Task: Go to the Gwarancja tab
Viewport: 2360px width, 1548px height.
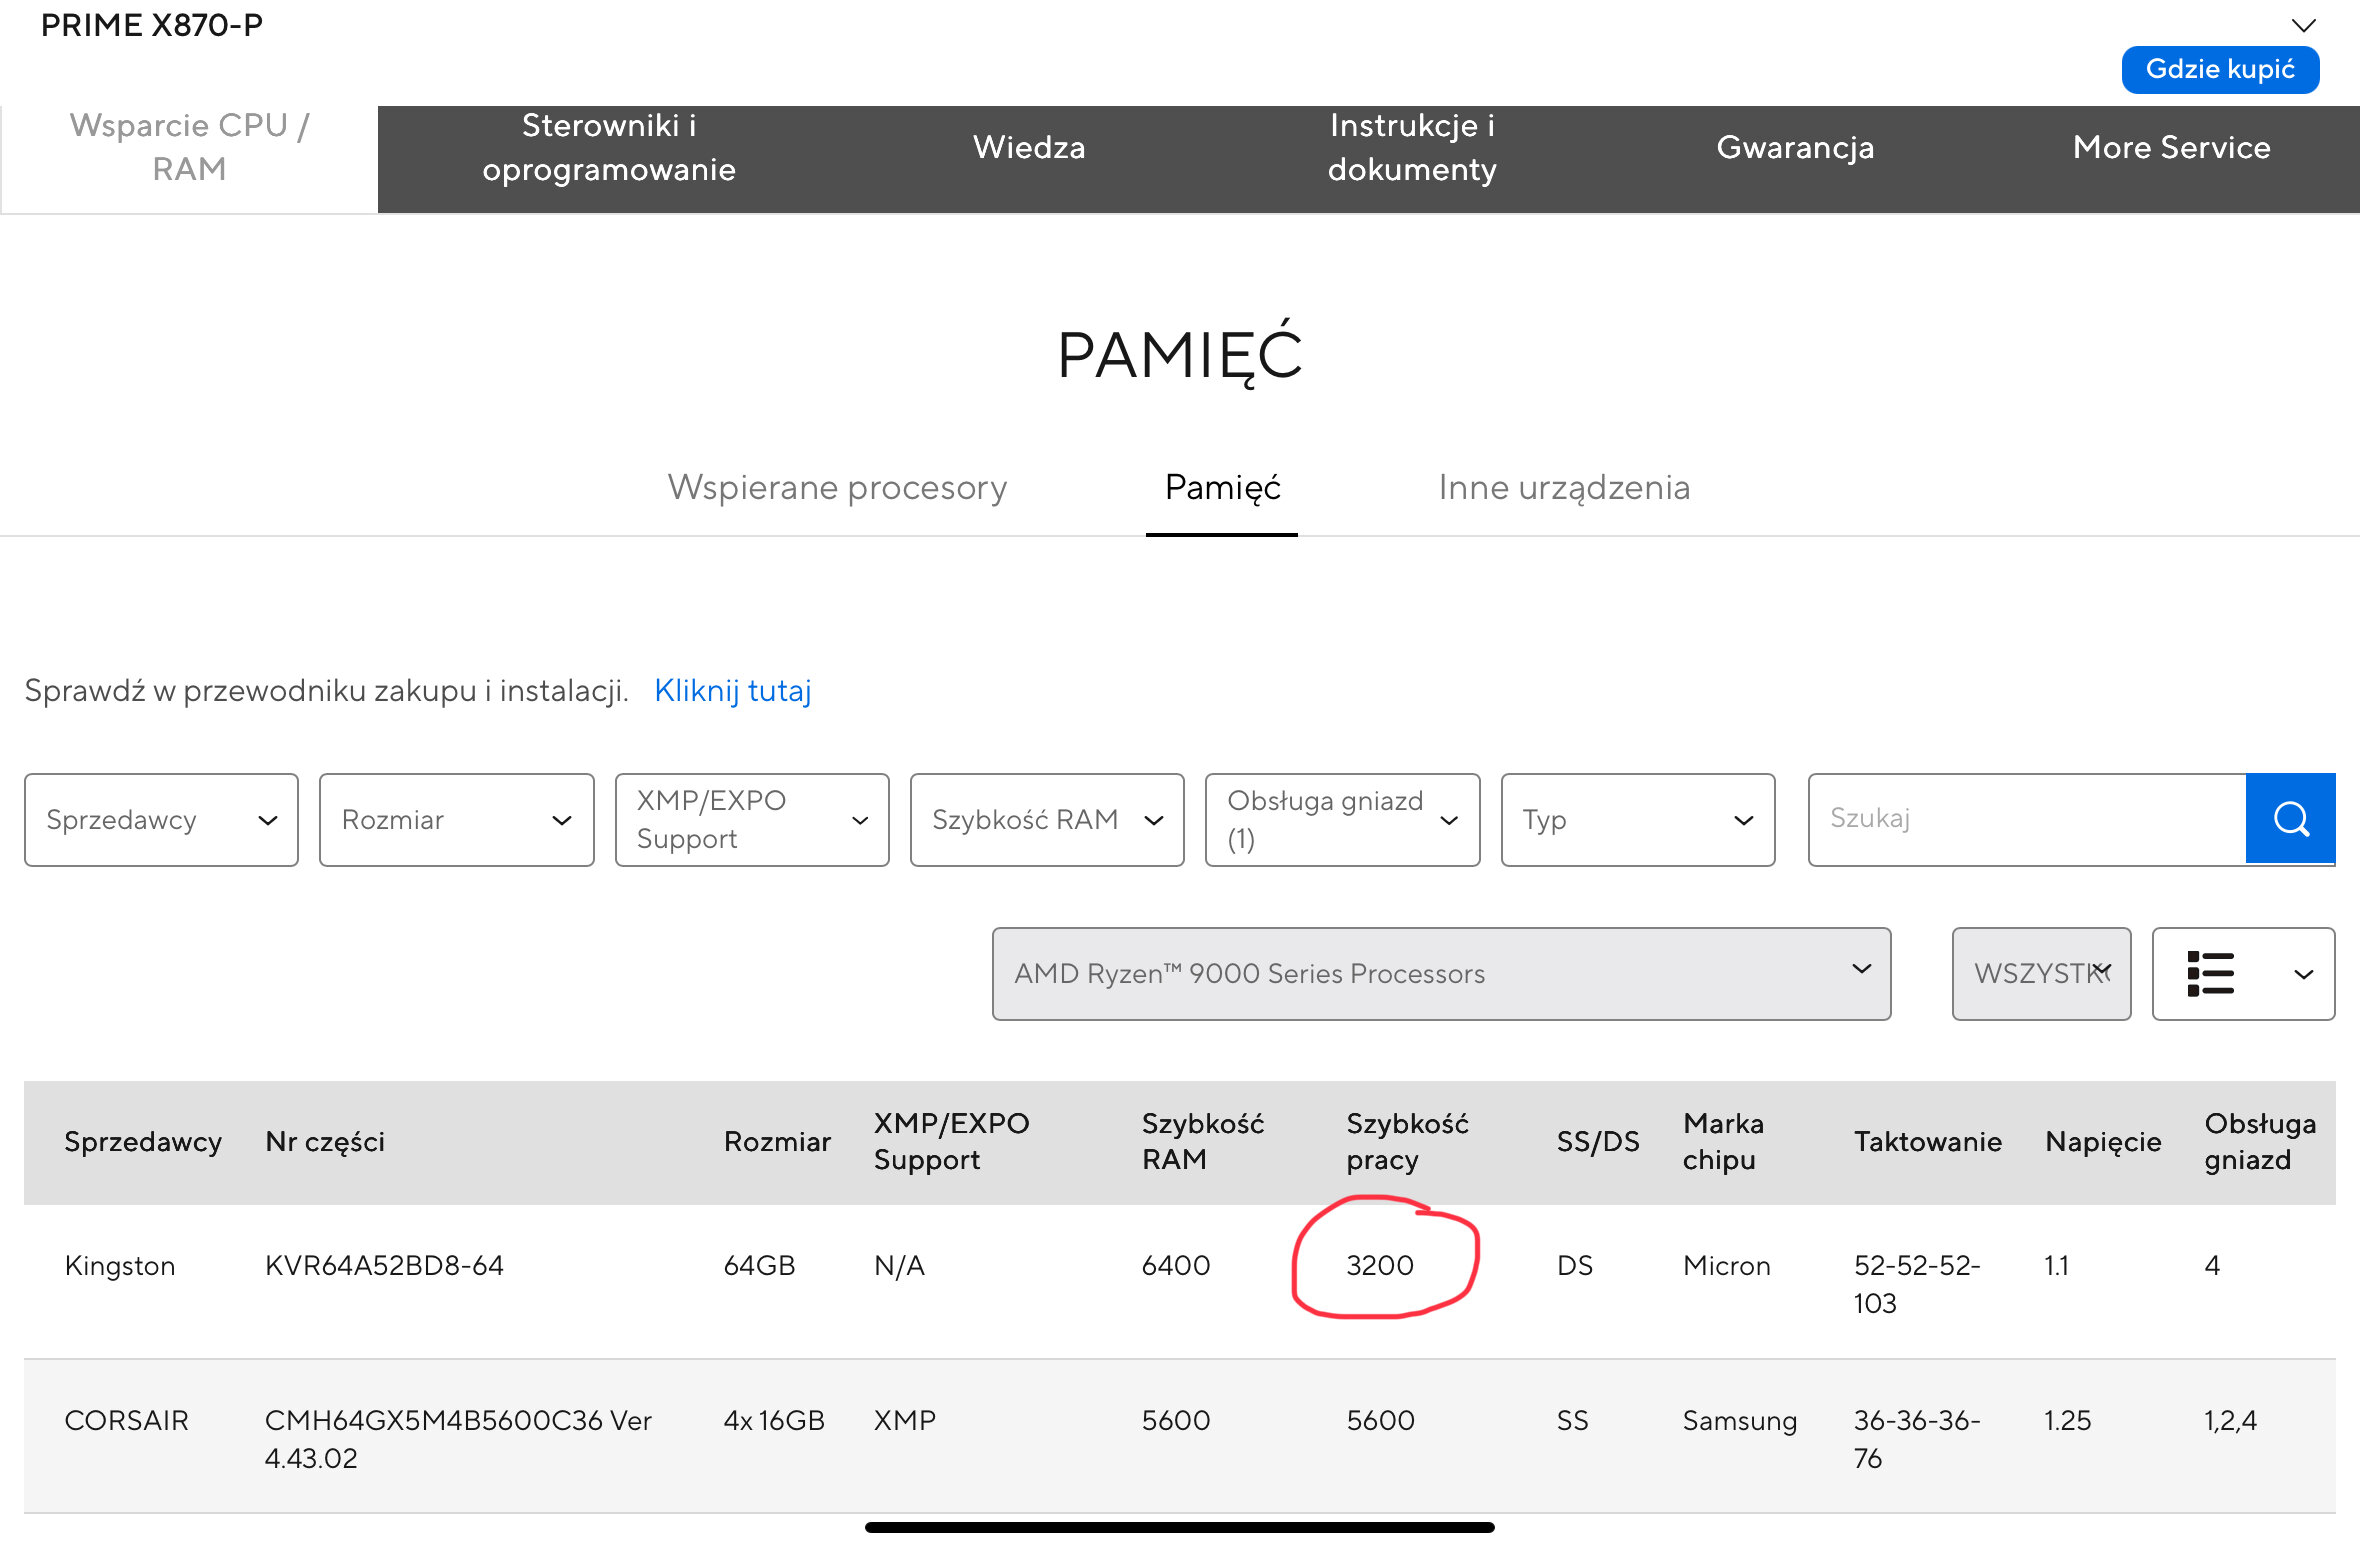Action: click(1795, 147)
